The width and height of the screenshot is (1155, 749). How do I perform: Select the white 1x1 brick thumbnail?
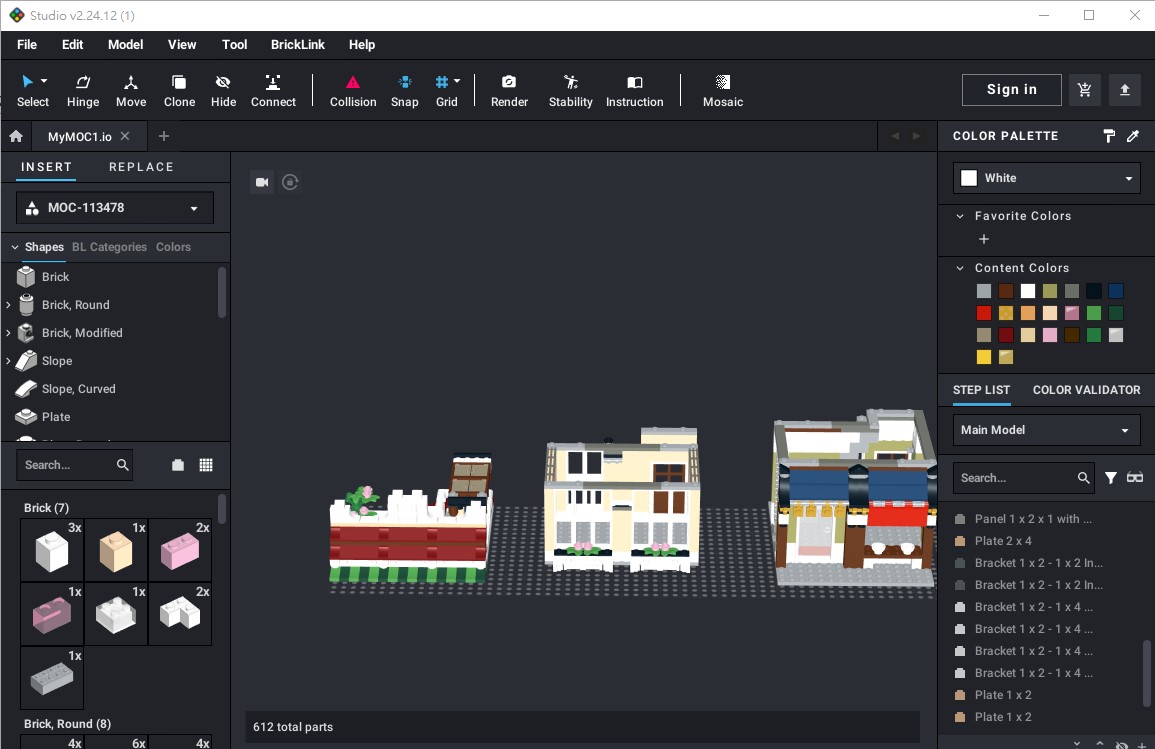tap(52, 550)
